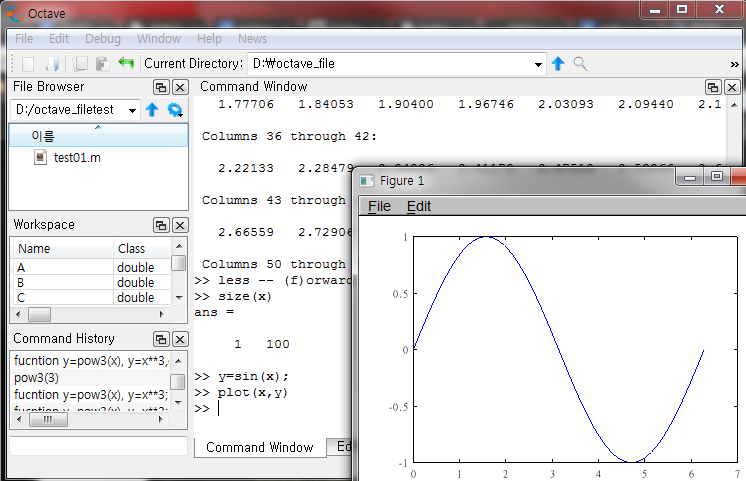Viewport: 746px width, 481px height.
Task: Click the 이름 column header
Action: click(98, 136)
